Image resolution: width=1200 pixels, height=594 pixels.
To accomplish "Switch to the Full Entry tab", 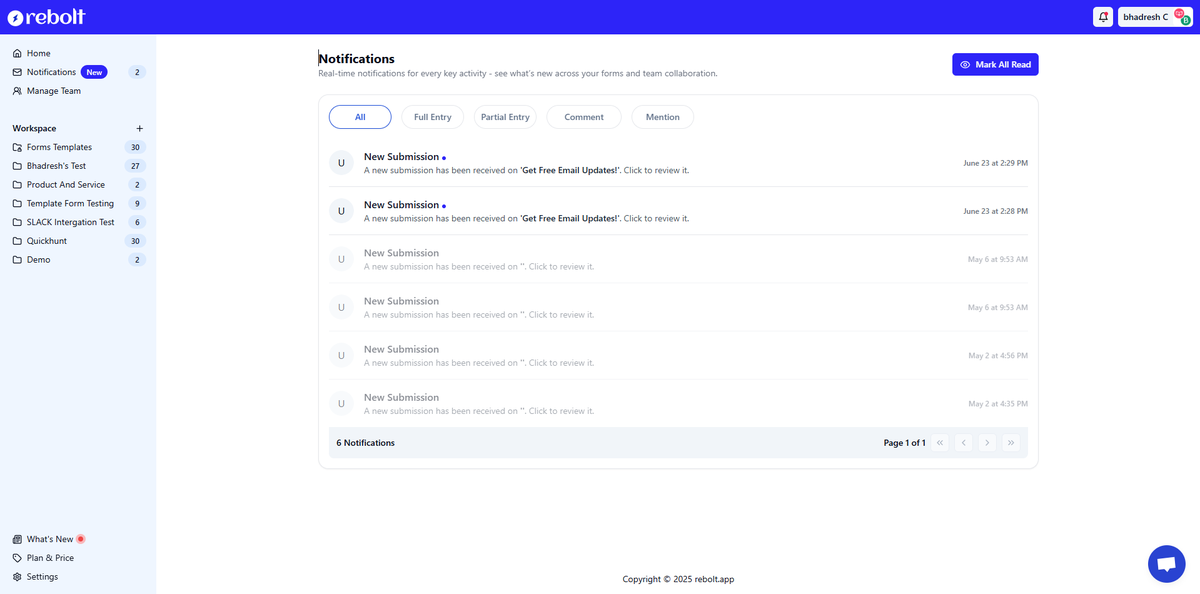I will pos(432,116).
